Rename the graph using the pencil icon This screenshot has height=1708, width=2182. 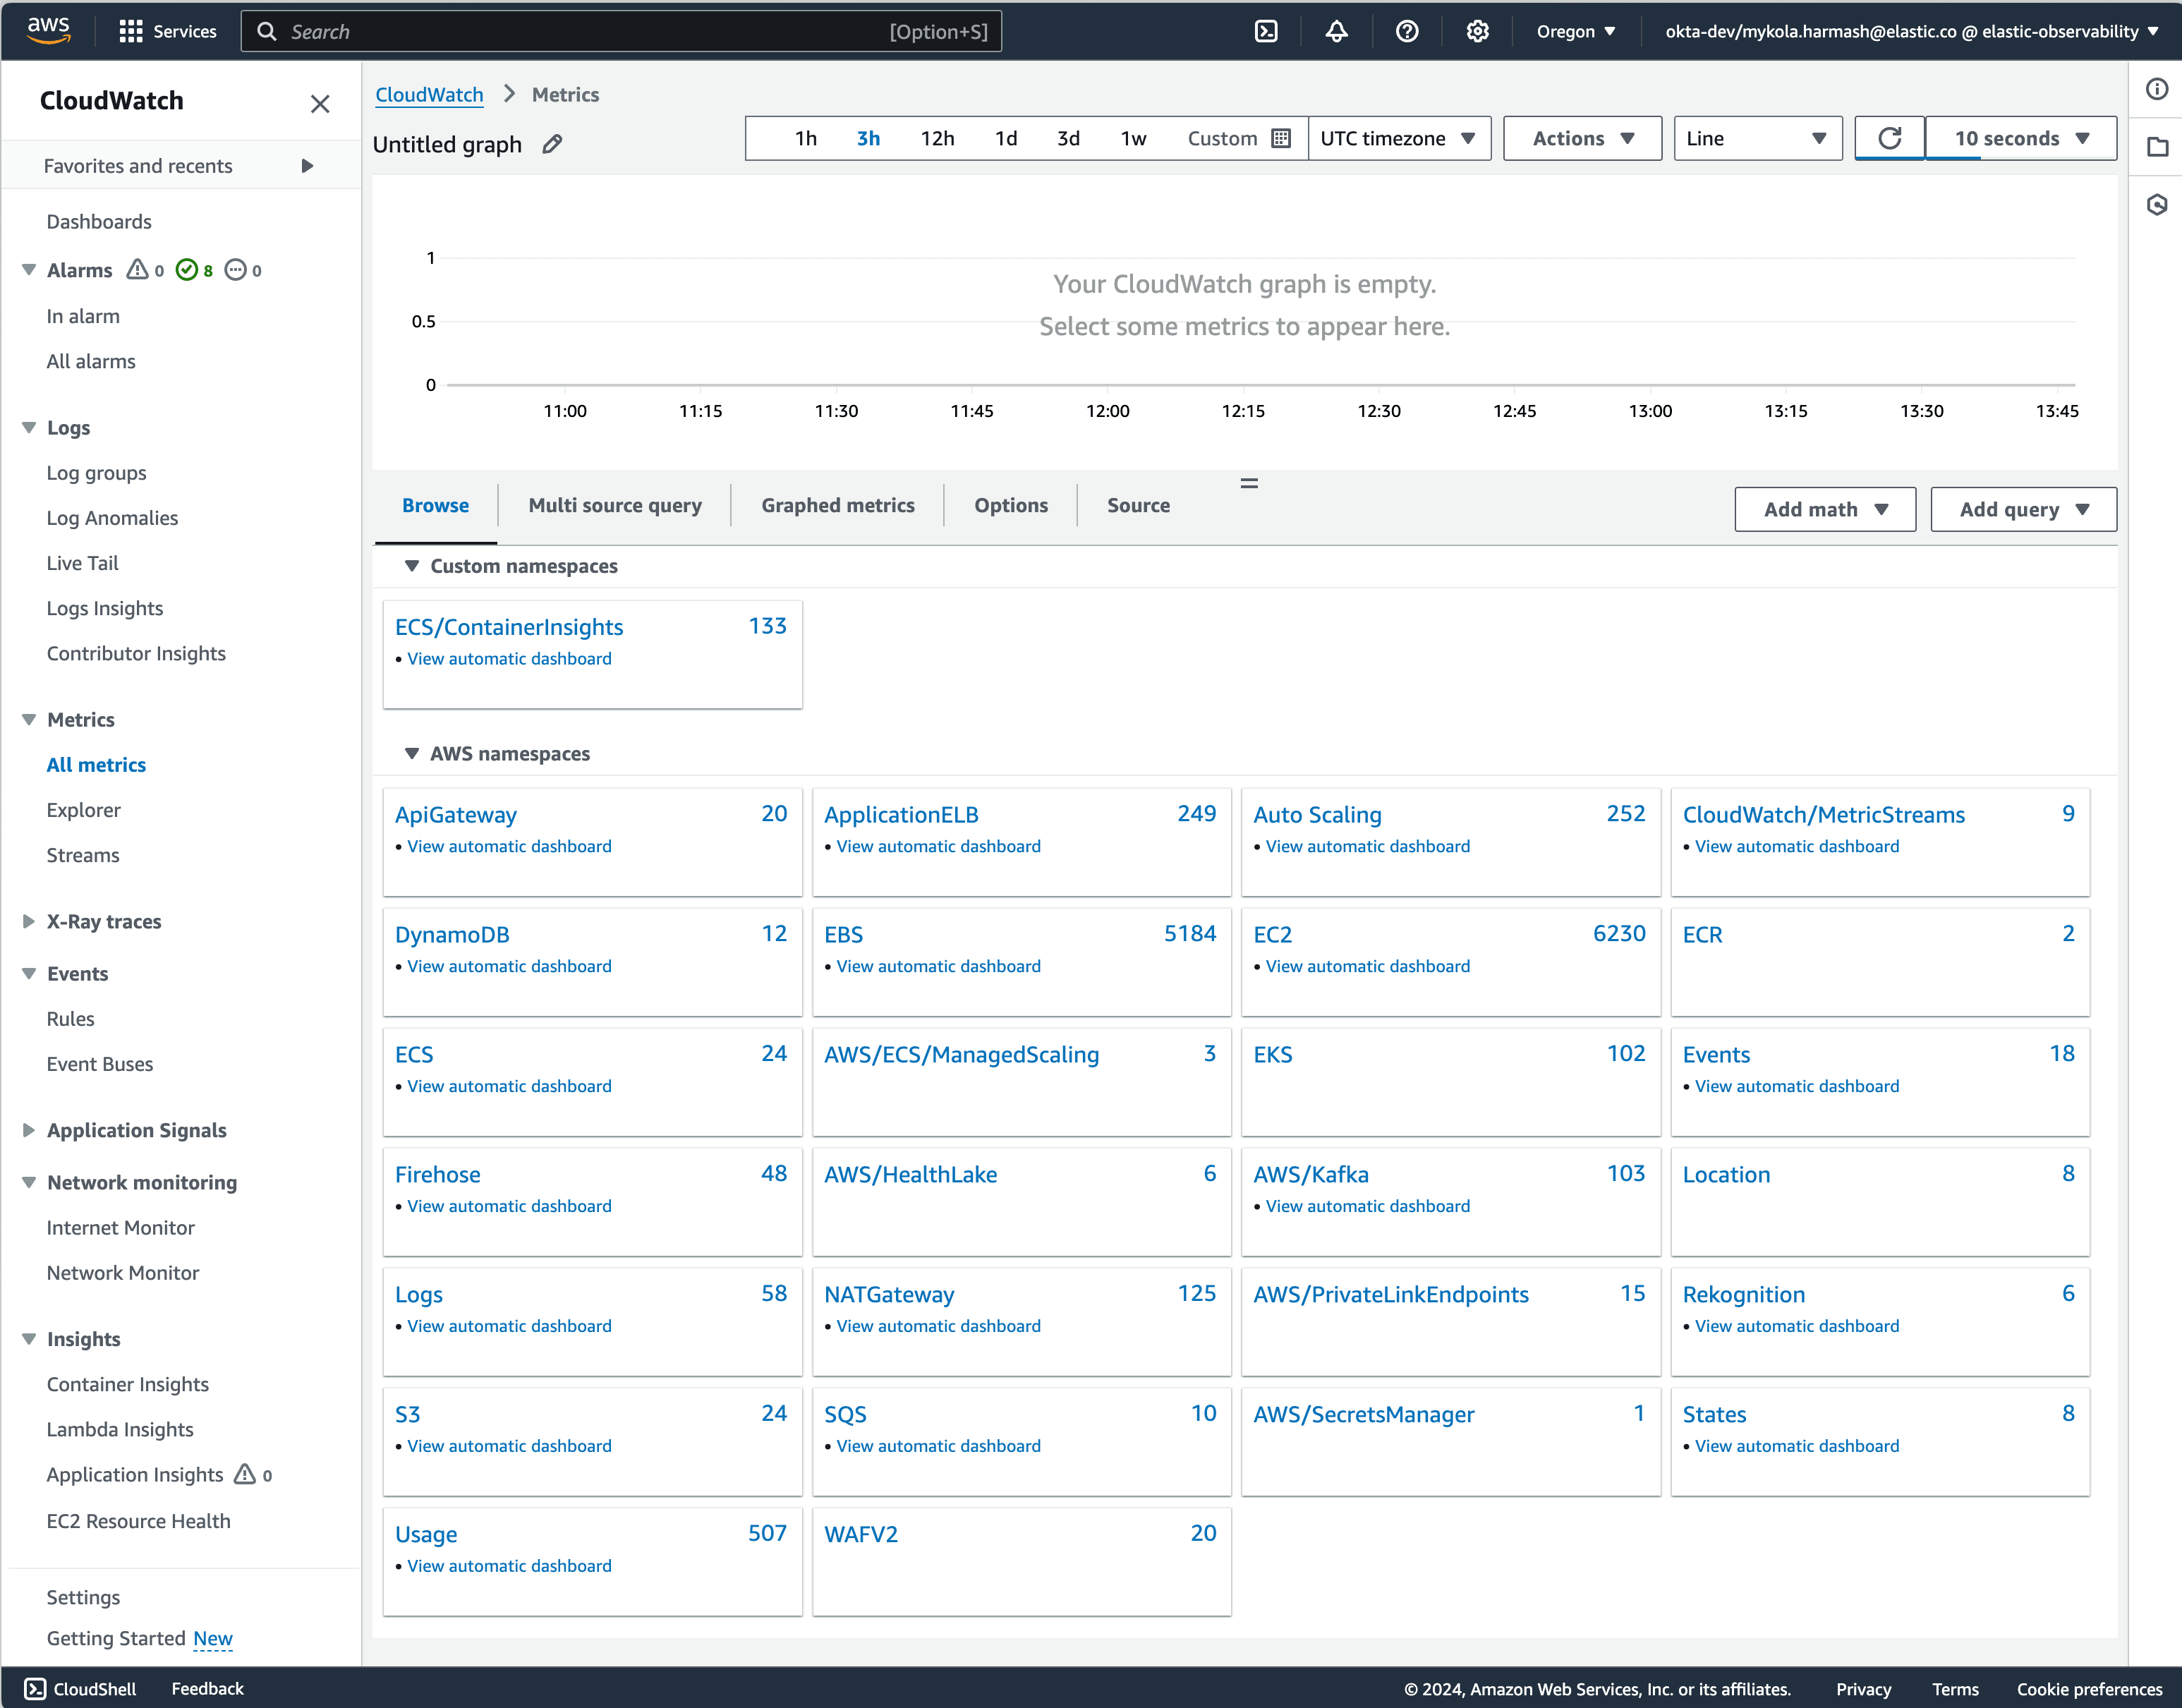point(552,144)
